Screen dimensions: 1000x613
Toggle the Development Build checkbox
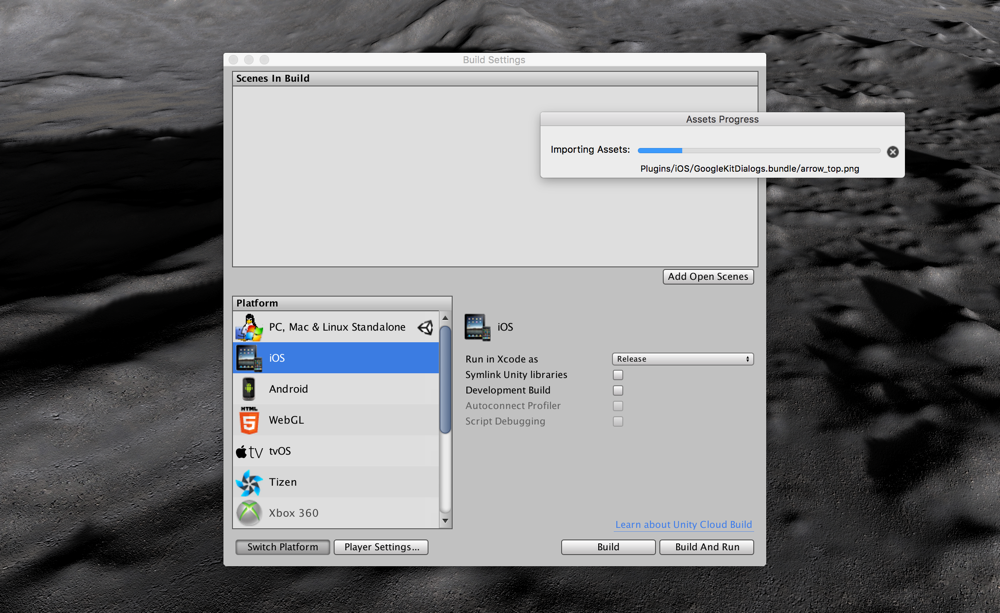click(618, 390)
